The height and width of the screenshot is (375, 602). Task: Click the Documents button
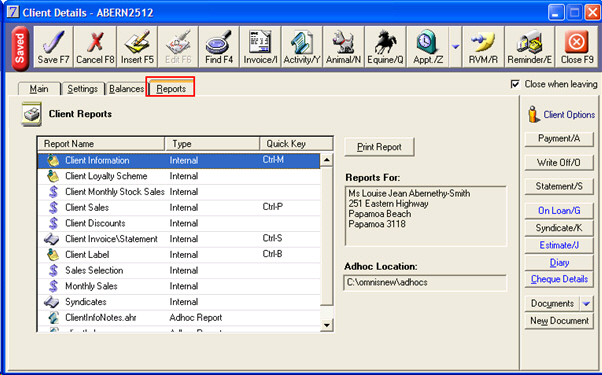552,304
